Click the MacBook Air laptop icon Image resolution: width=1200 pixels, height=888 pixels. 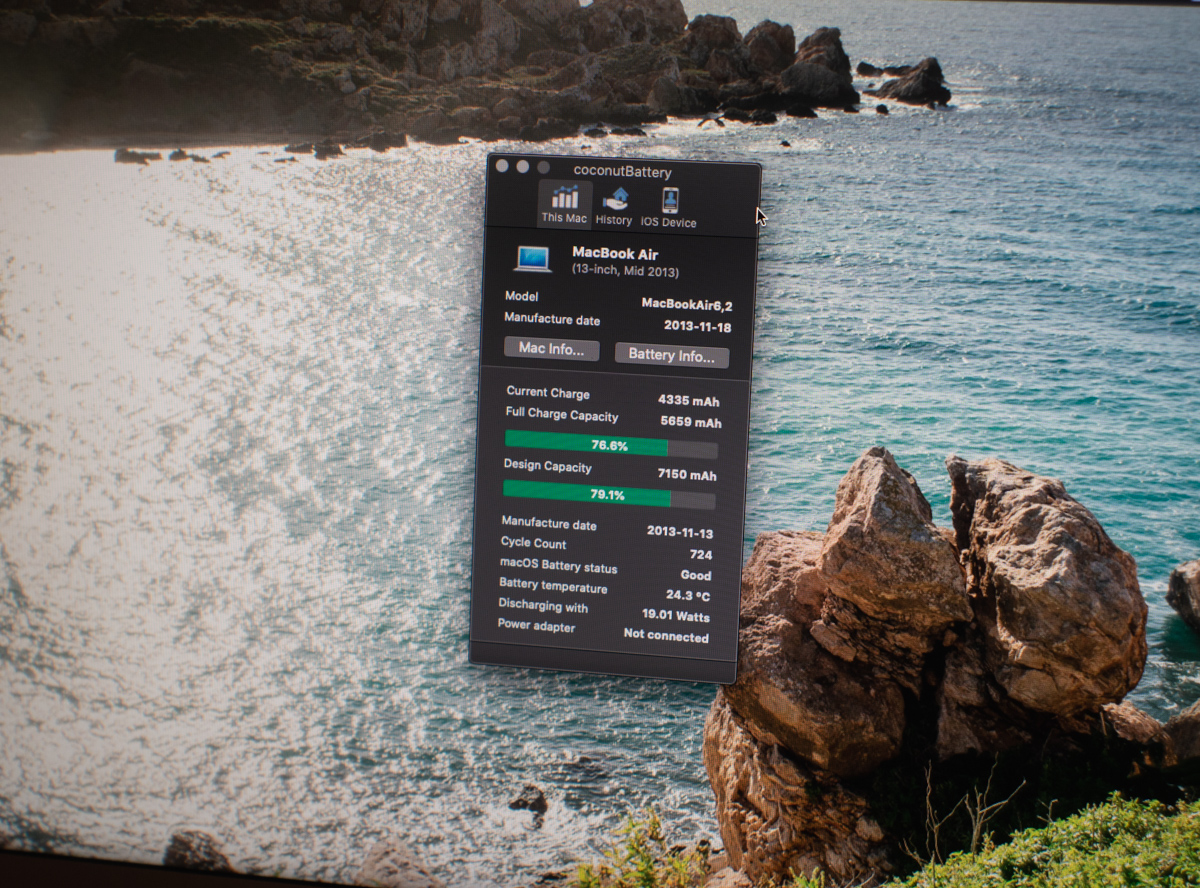533,259
